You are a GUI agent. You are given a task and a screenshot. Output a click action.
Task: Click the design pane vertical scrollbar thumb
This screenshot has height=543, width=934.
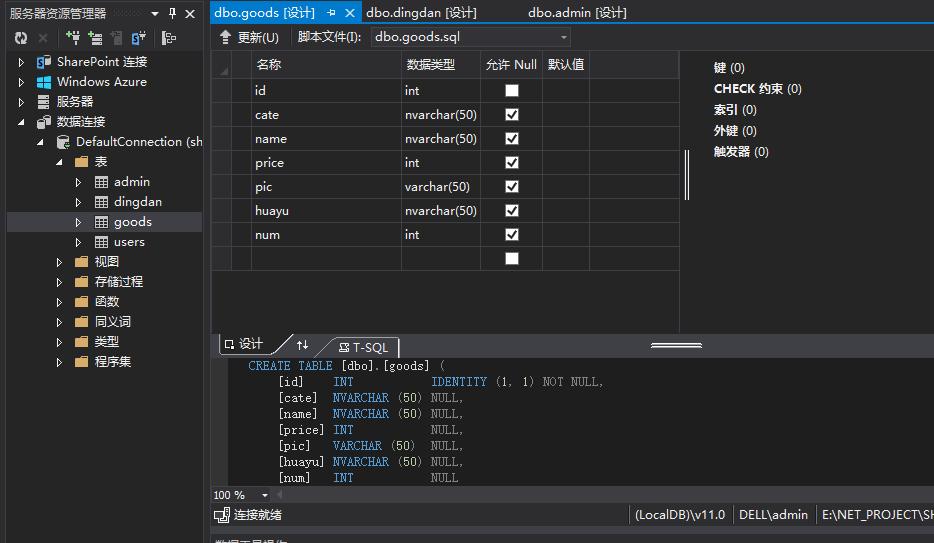[x=687, y=174]
